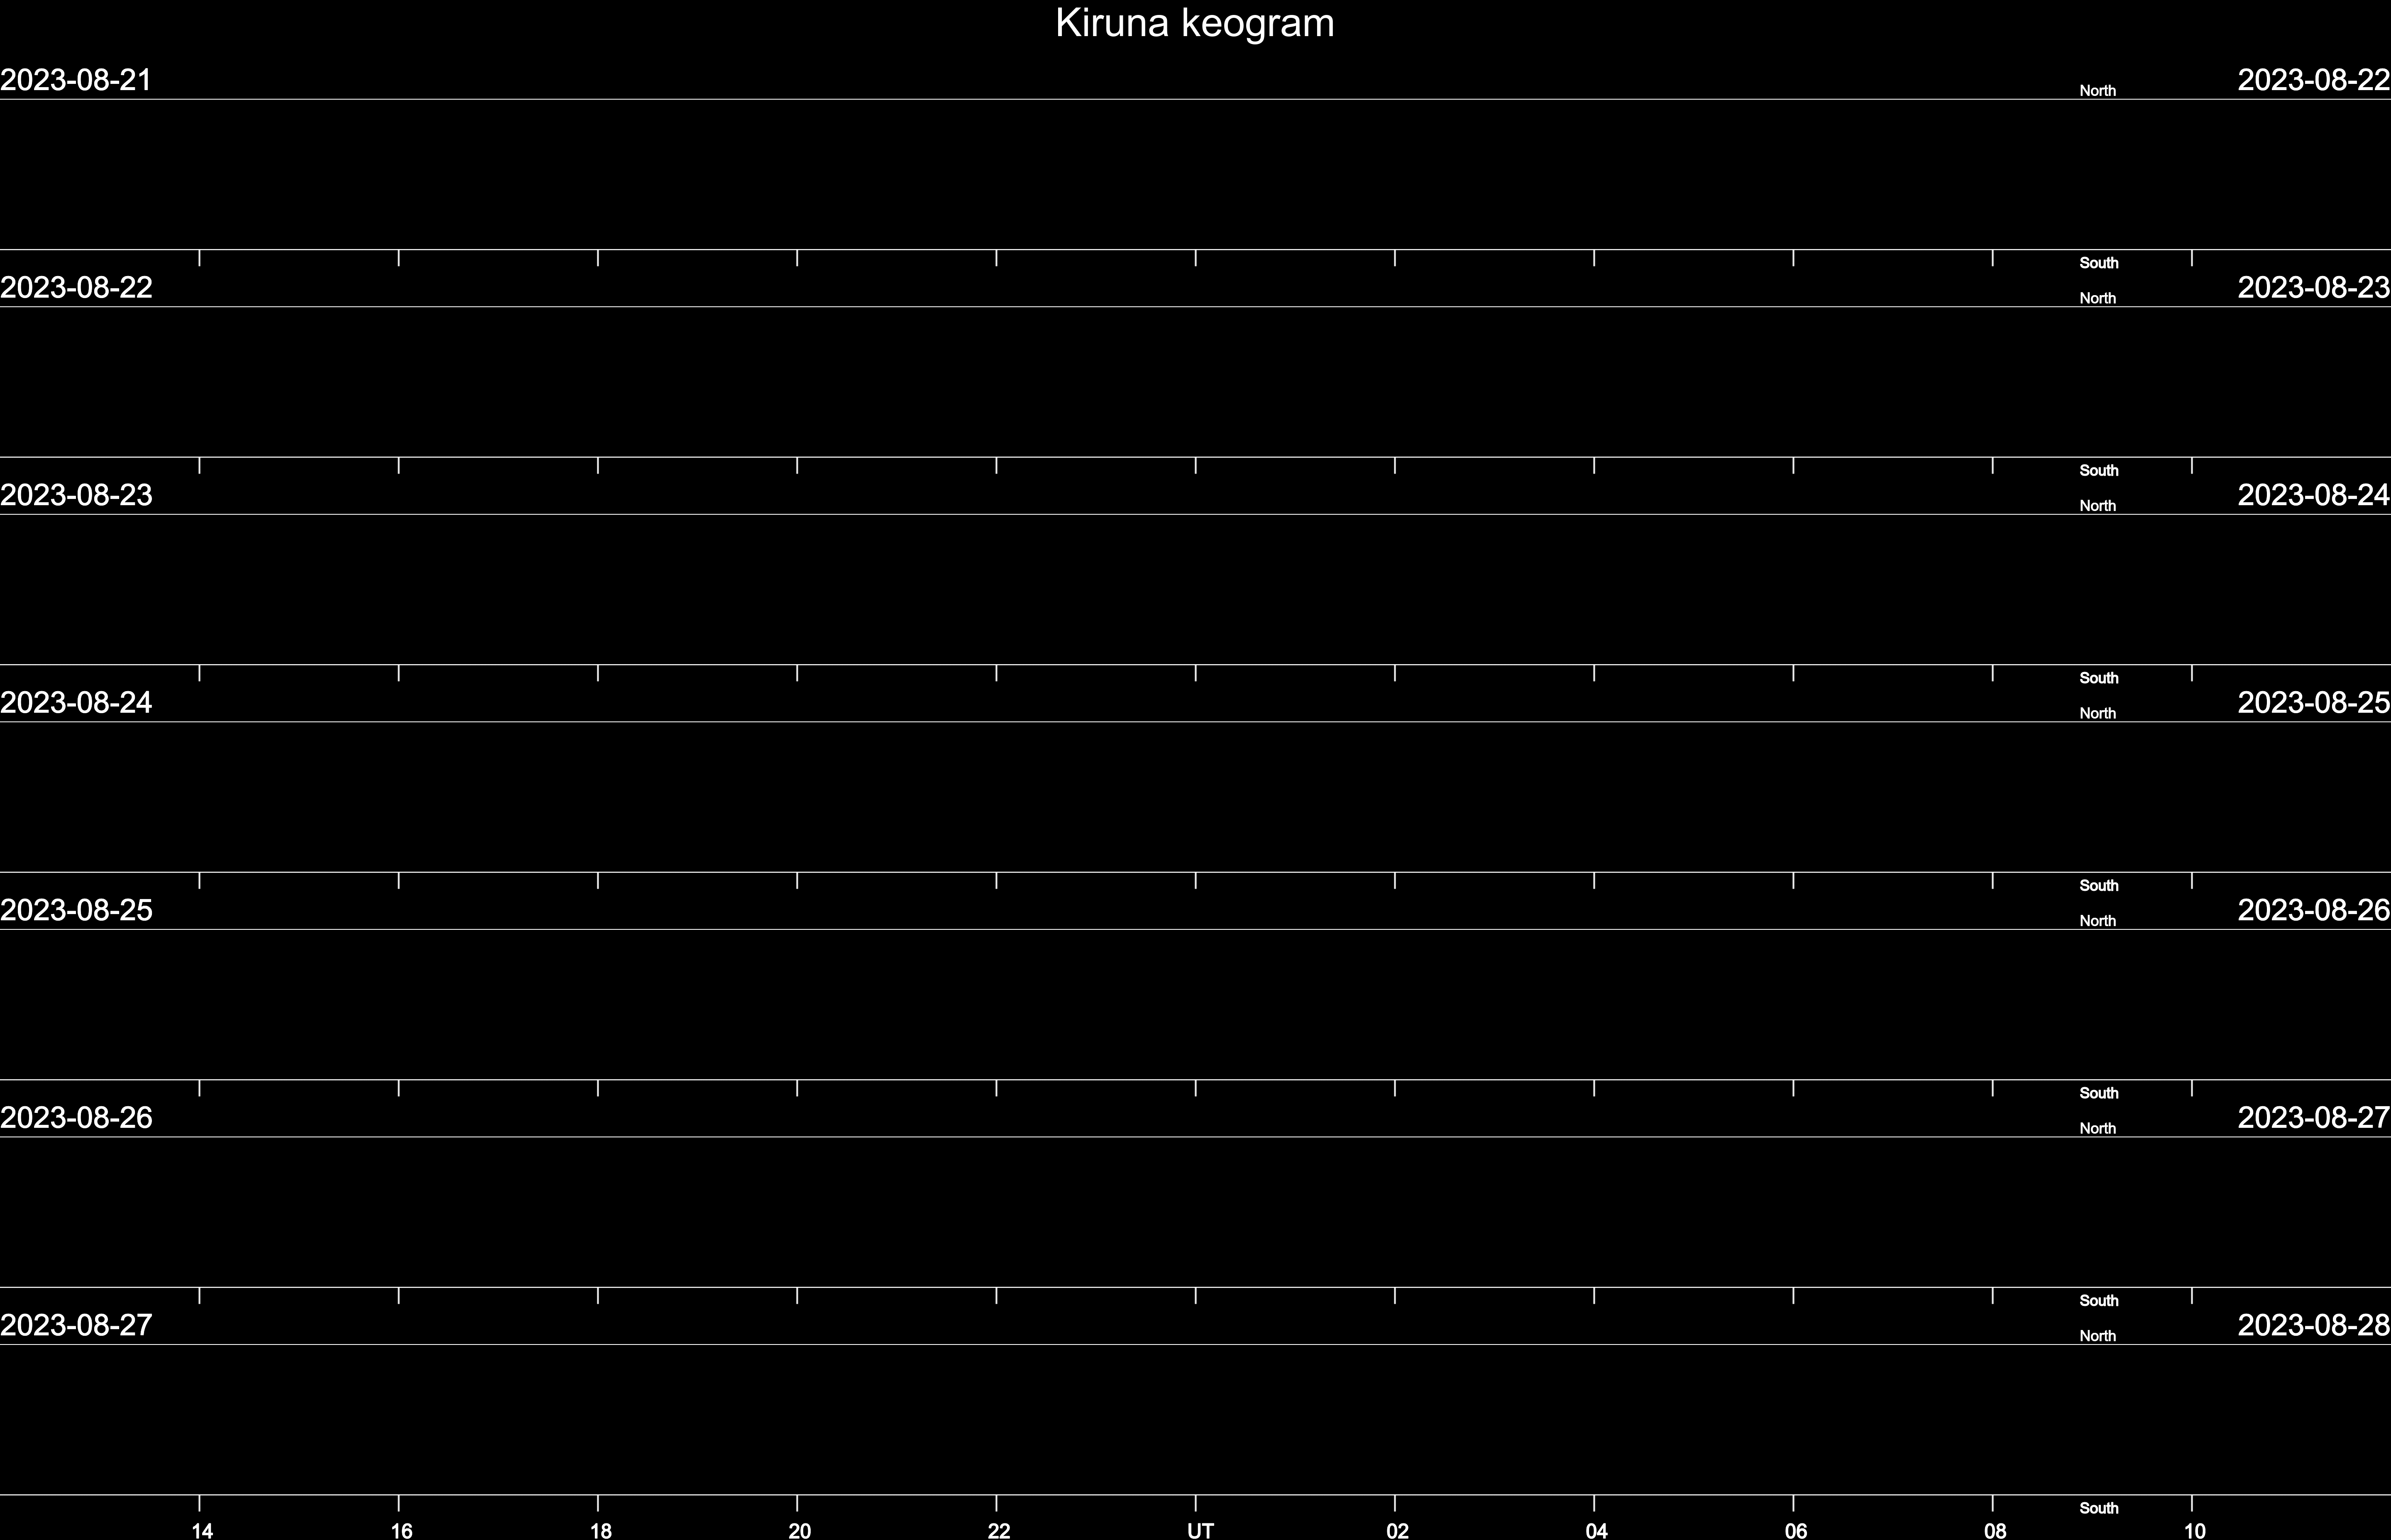This screenshot has width=2391, height=1540.
Task: Click "South" label of the 2023-08-21 keogram
Action: point(2099,263)
